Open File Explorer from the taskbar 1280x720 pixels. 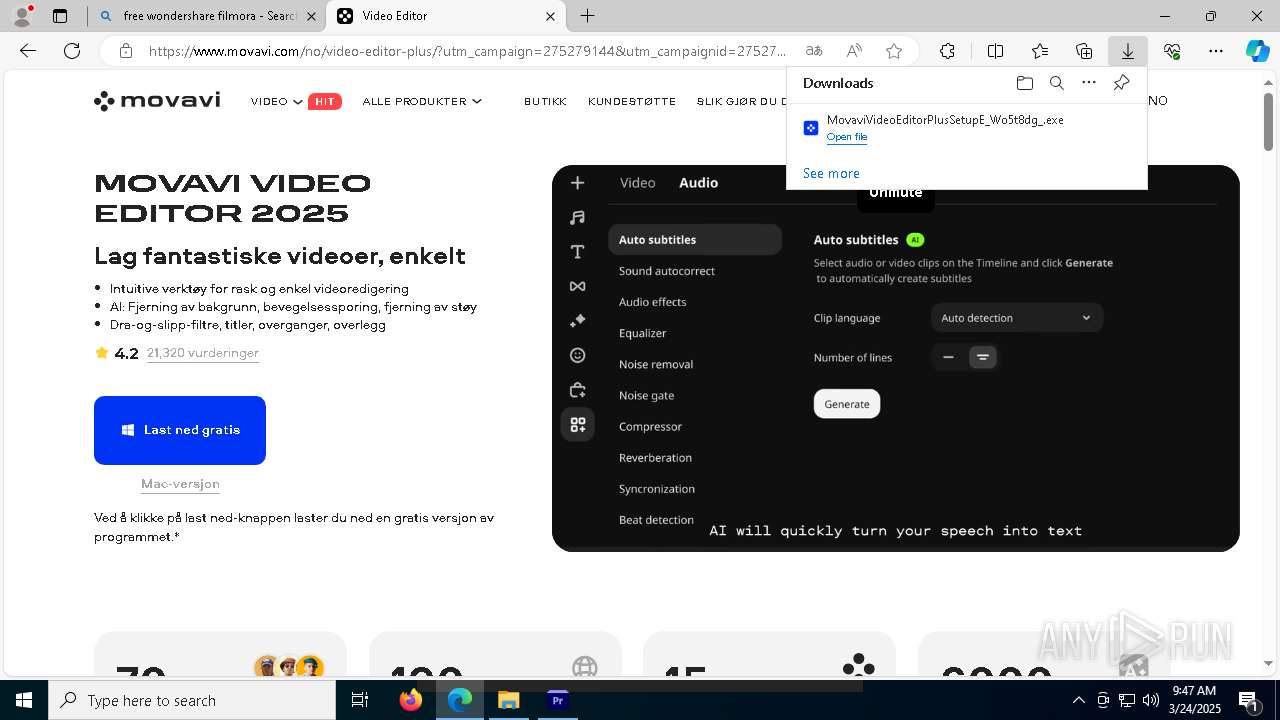tap(509, 700)
